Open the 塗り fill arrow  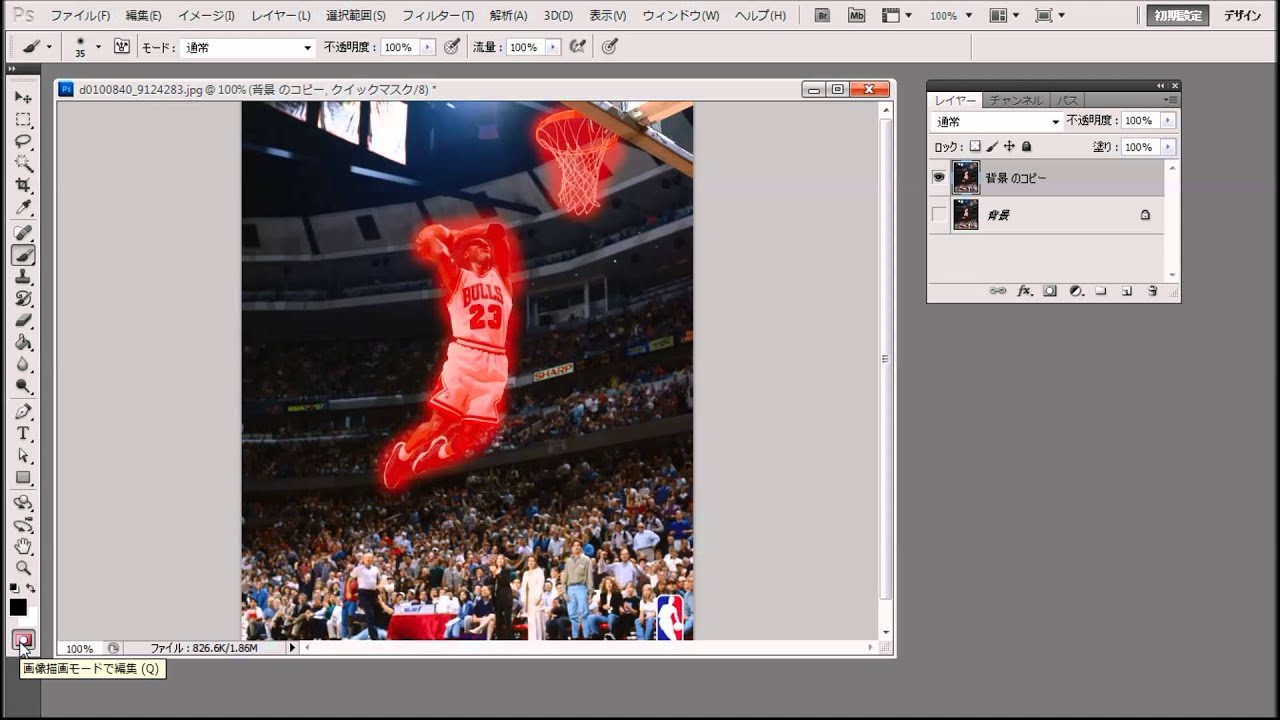pyautogui.click(x=1168, y=147)
